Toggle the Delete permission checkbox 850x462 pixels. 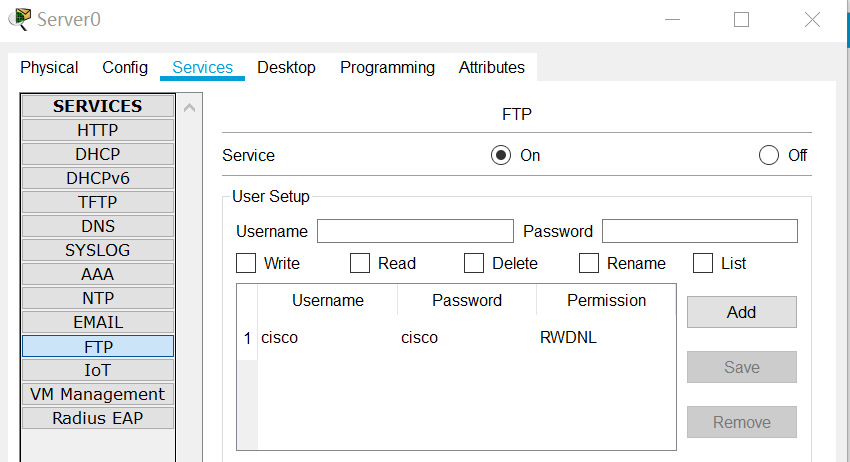click(474, 264)
